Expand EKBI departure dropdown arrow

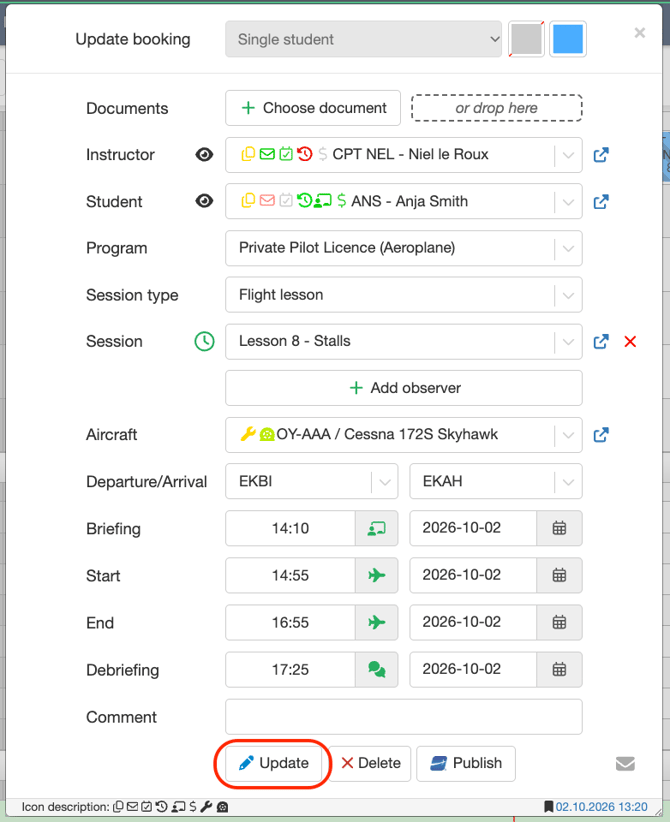(x=384, y=482)
